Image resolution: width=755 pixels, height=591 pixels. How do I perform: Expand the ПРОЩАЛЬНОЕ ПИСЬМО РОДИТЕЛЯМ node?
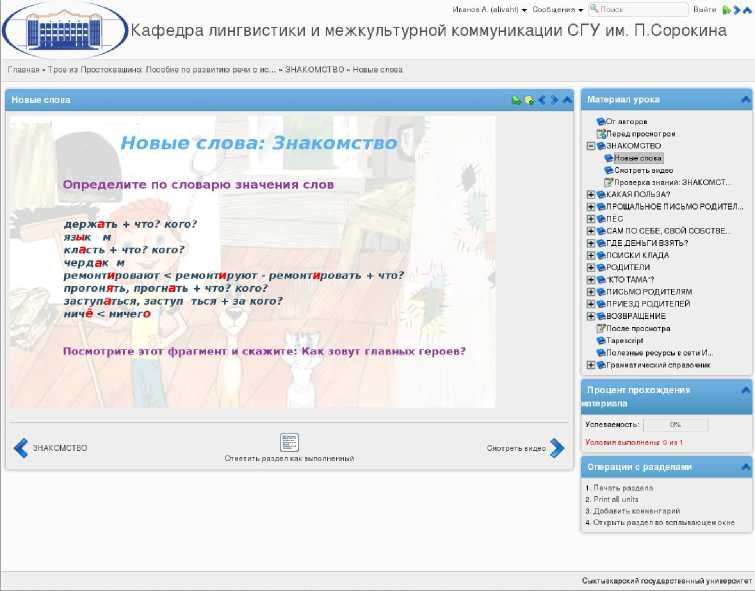click(590, 207)
